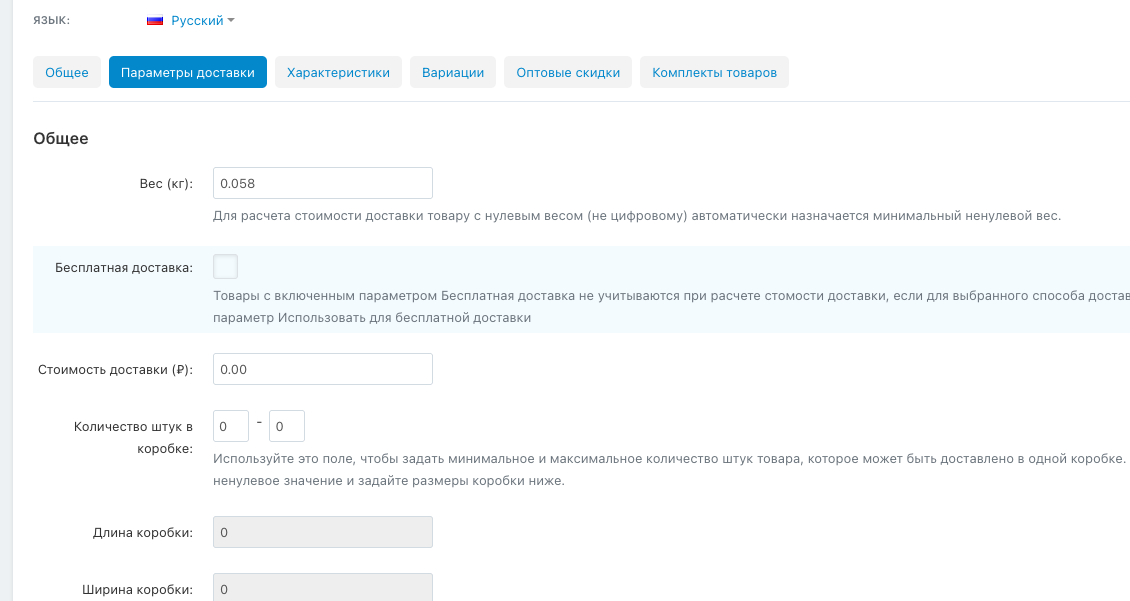Image resolution: width=1130 pixels, height=601 pixels.
Task: Click the Ширина коробки field
Action: pyautogui.click(x=322, y=588)
